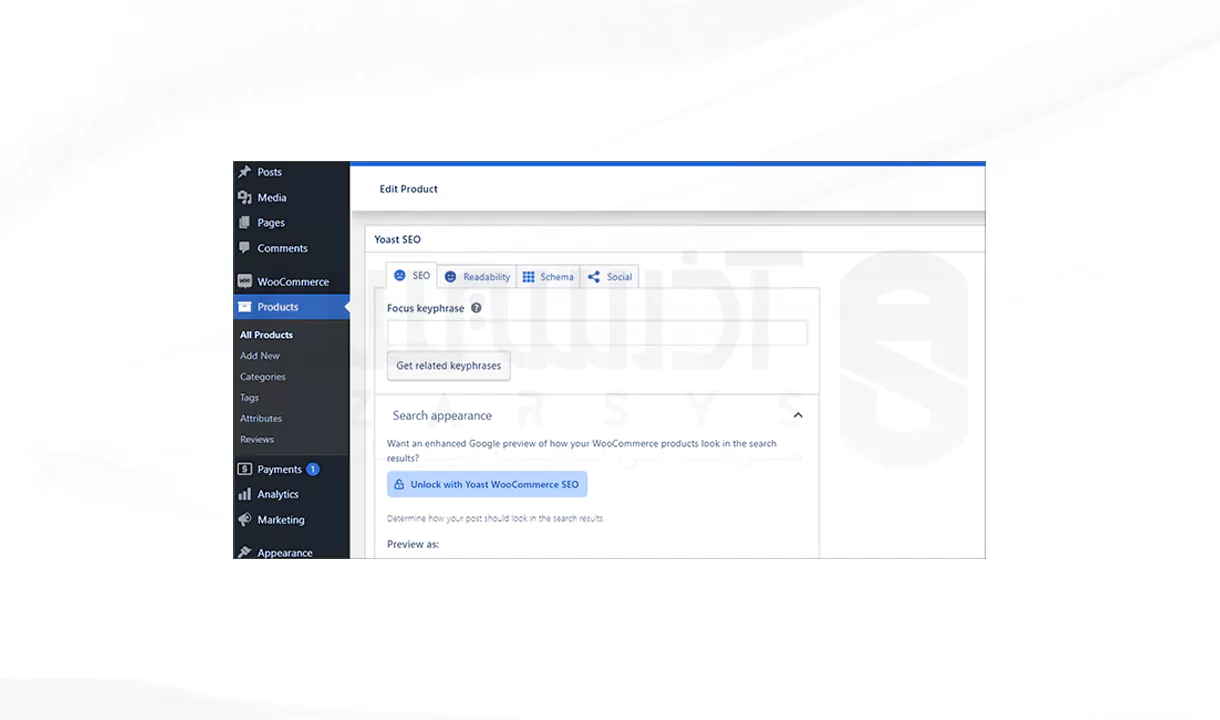
Task: Click the Social share icon
Action: coord(594,277)
